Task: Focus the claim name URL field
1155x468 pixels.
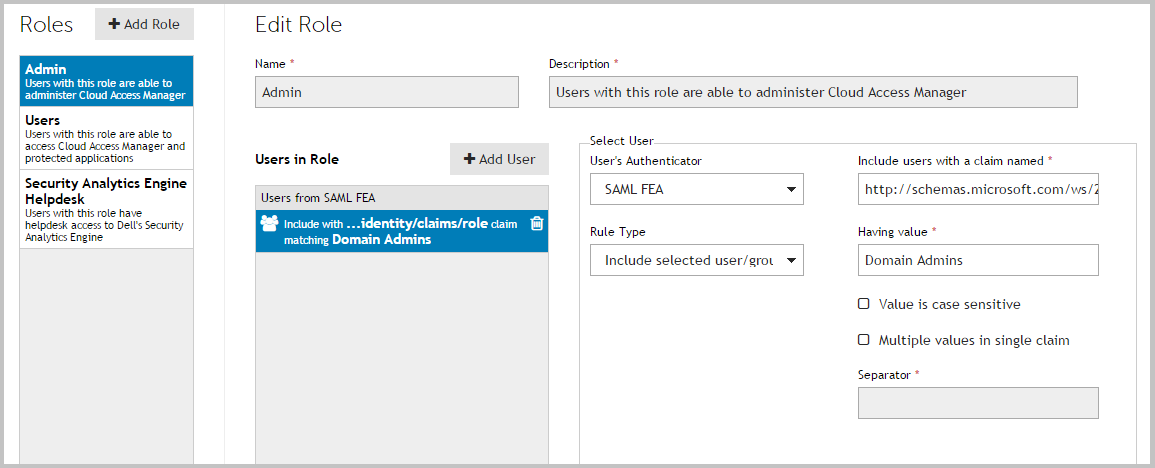Action: 978,188
